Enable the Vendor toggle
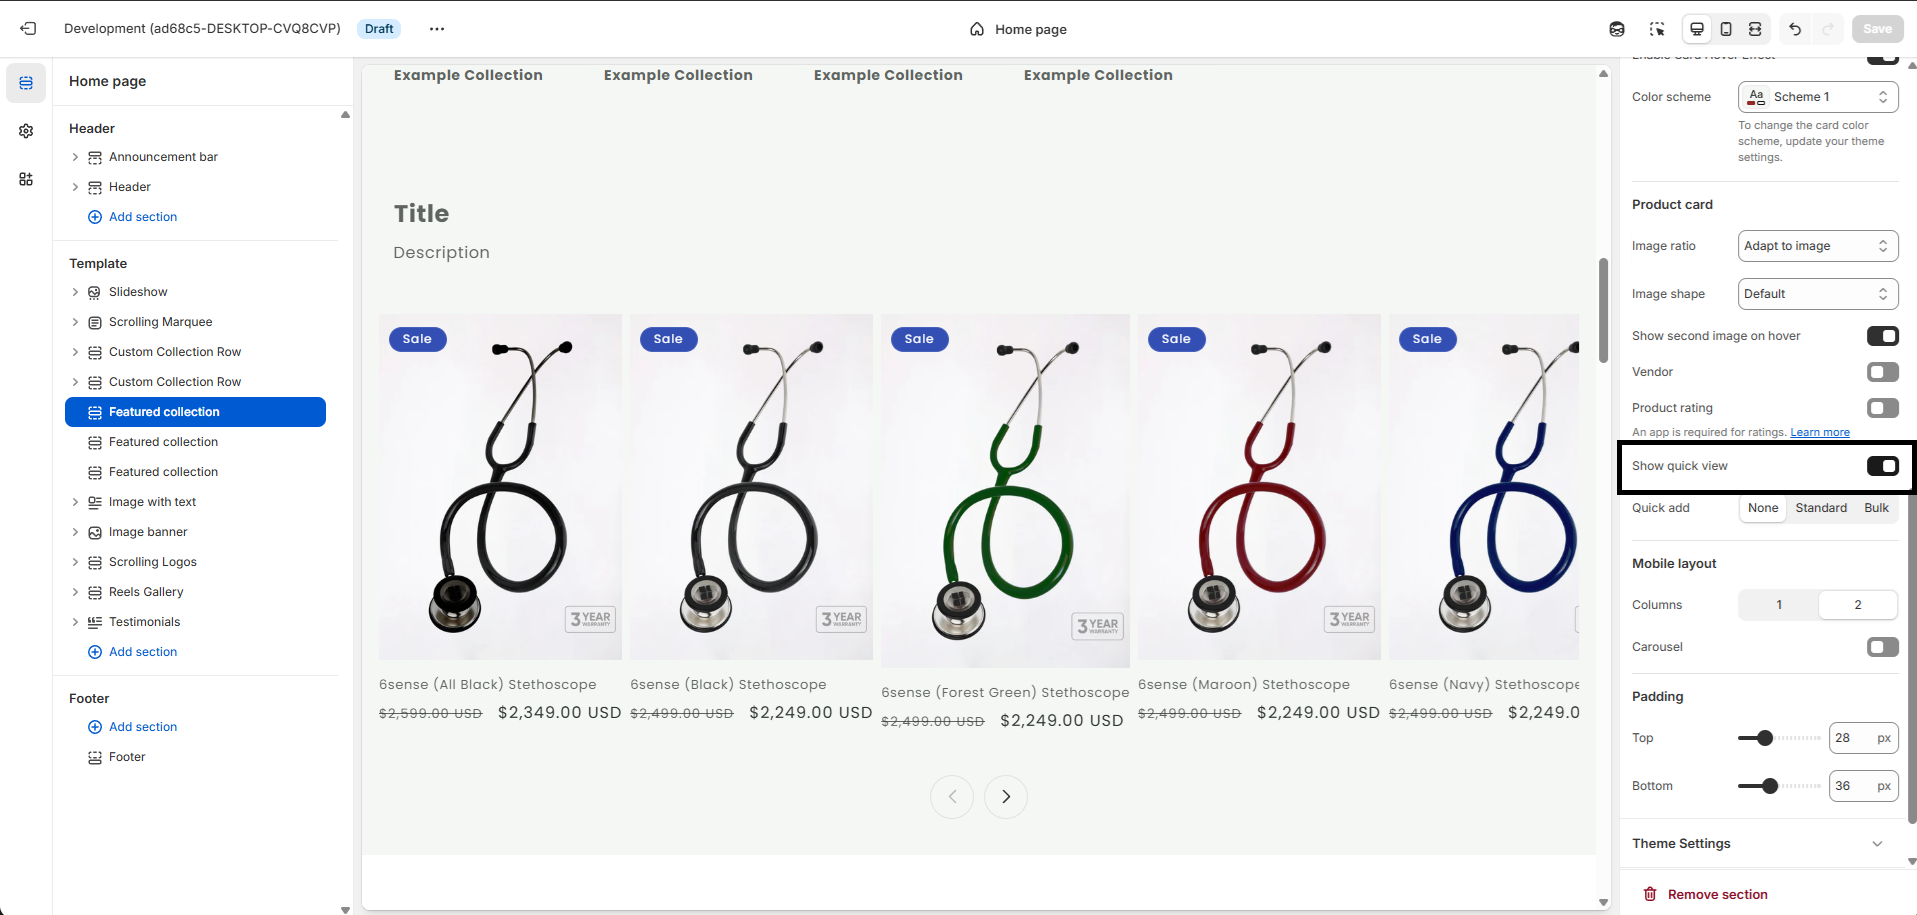 coord(1882,371)
